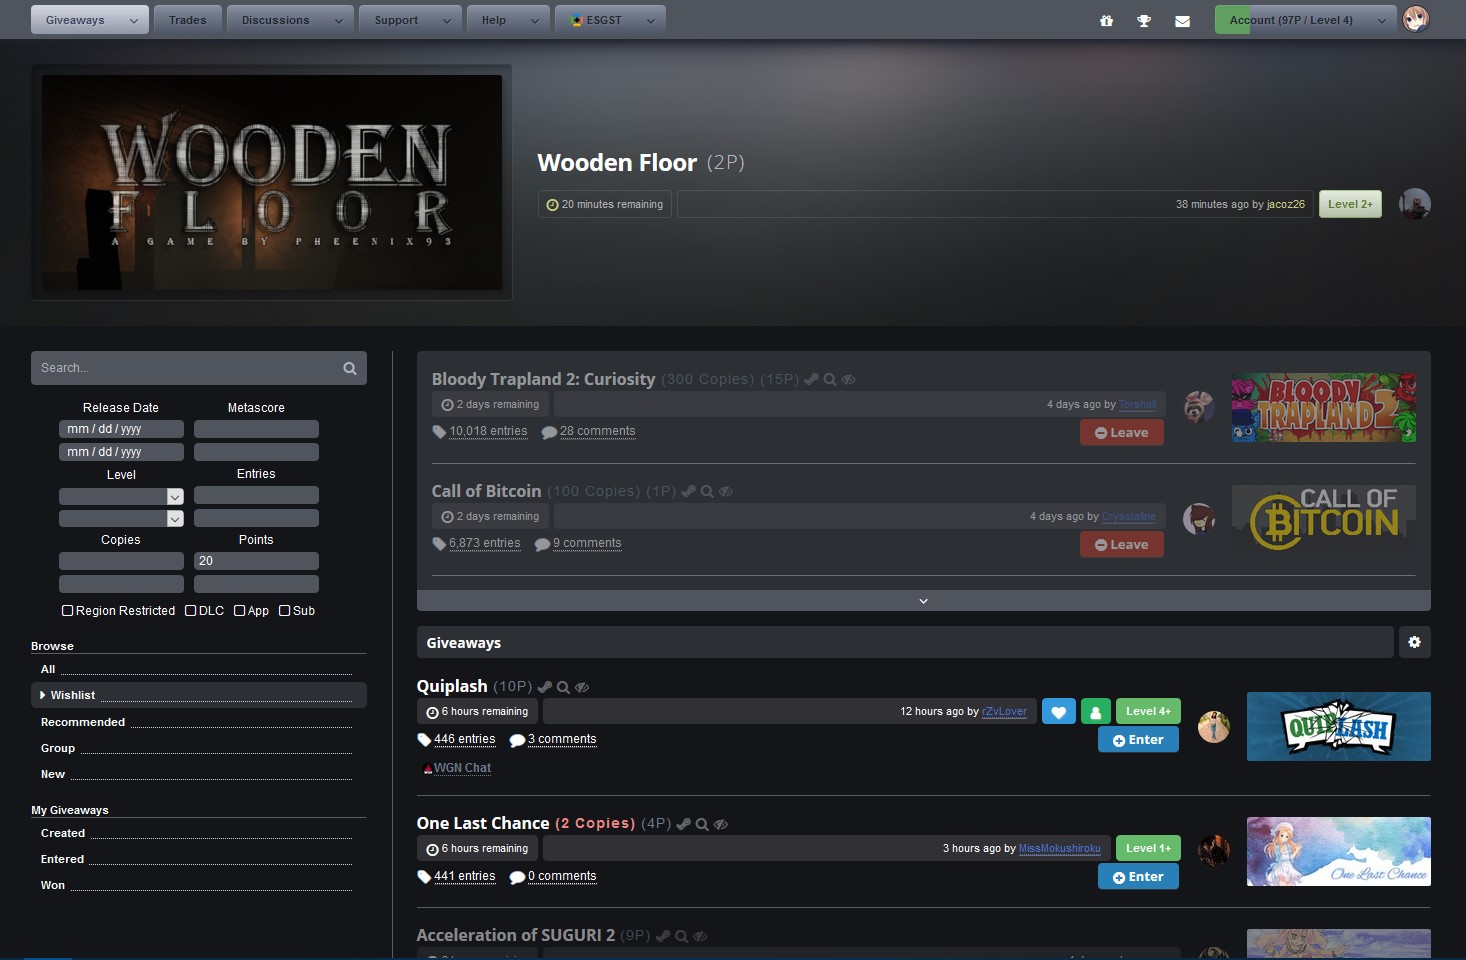Click the Wooden Floor giveaway progress bar
1466x960 pixels.
coord(994,204)
